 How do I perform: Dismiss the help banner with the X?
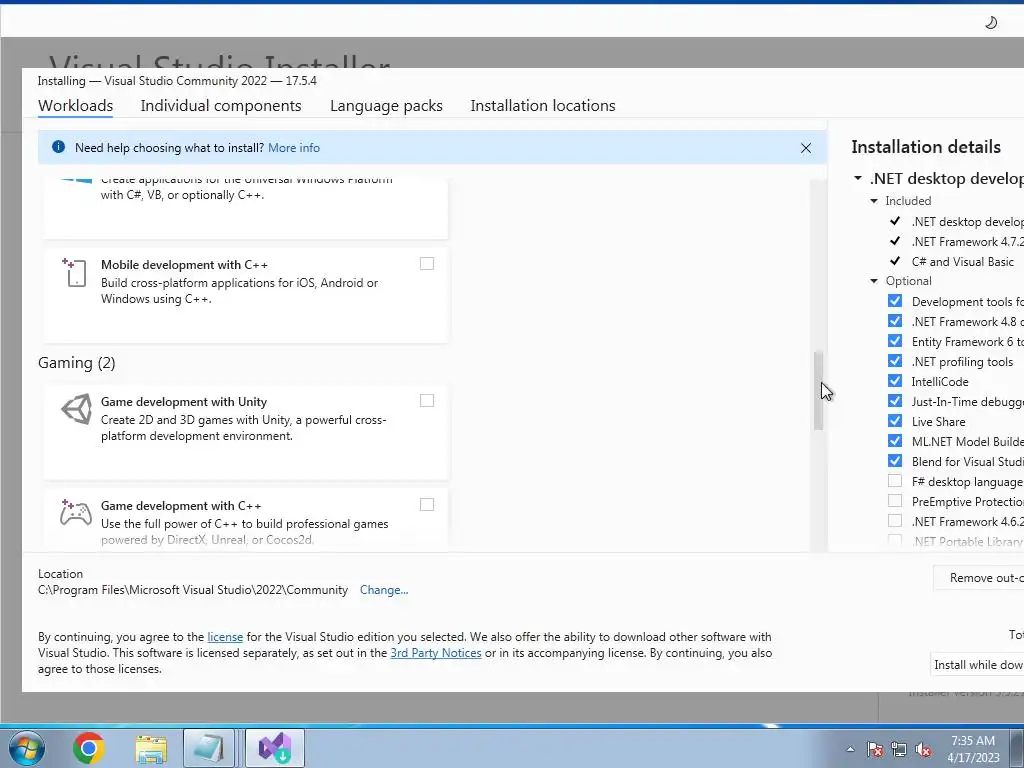tap(806, 148)
